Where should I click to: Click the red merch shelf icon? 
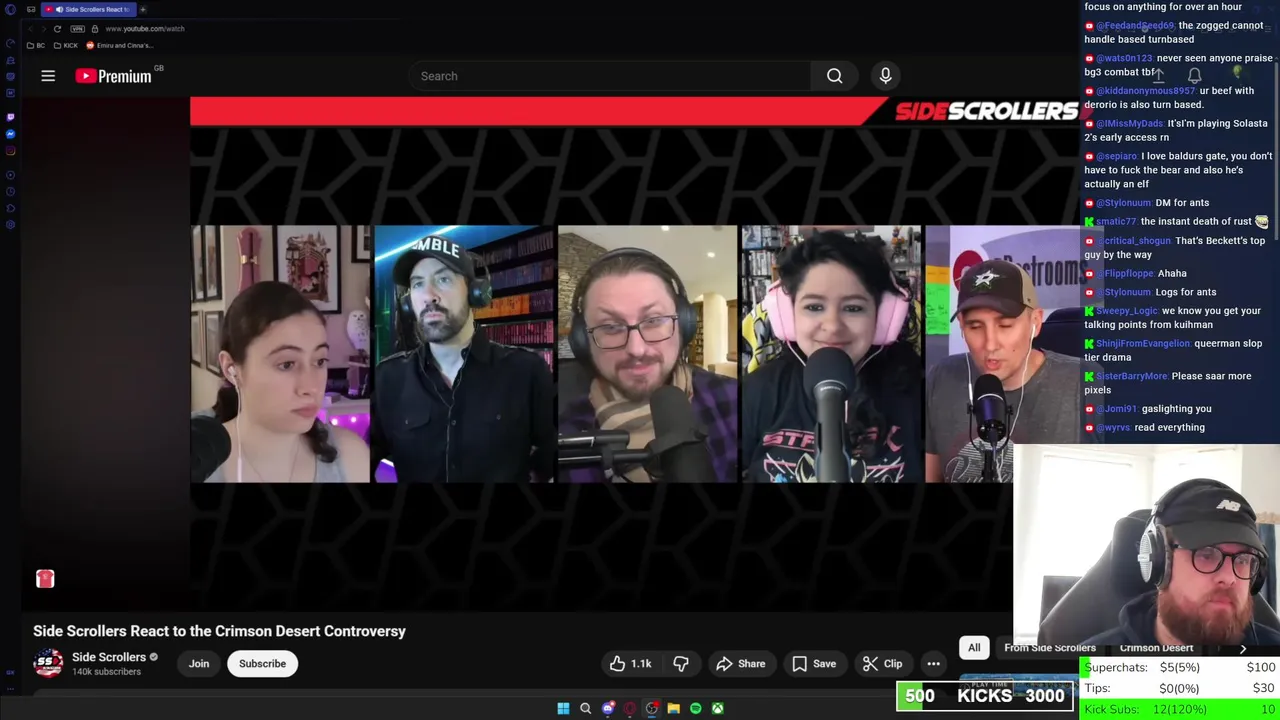[45, 579]
